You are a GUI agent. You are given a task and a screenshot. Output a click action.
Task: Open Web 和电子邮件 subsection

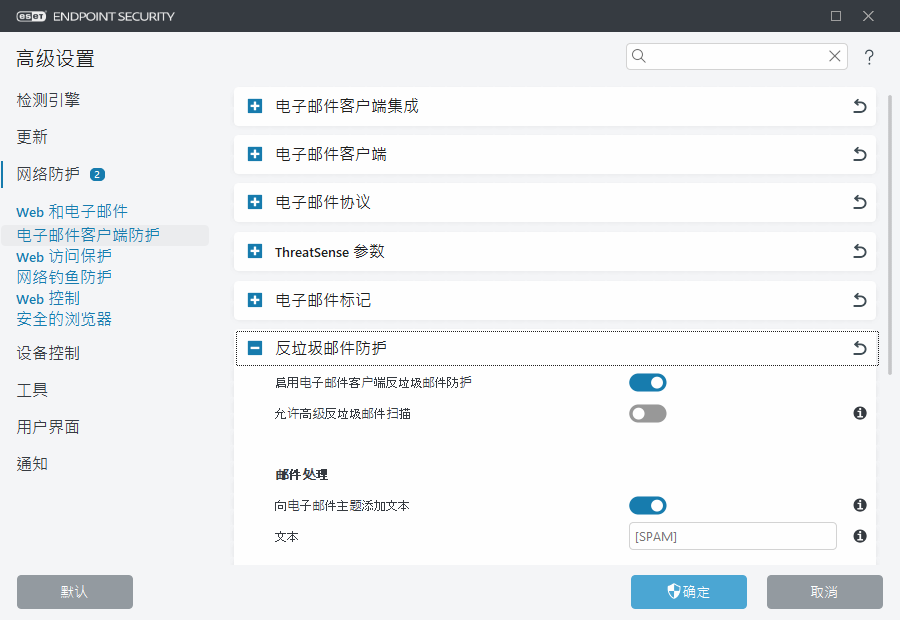pyautogui.click(x=72, y=211)
